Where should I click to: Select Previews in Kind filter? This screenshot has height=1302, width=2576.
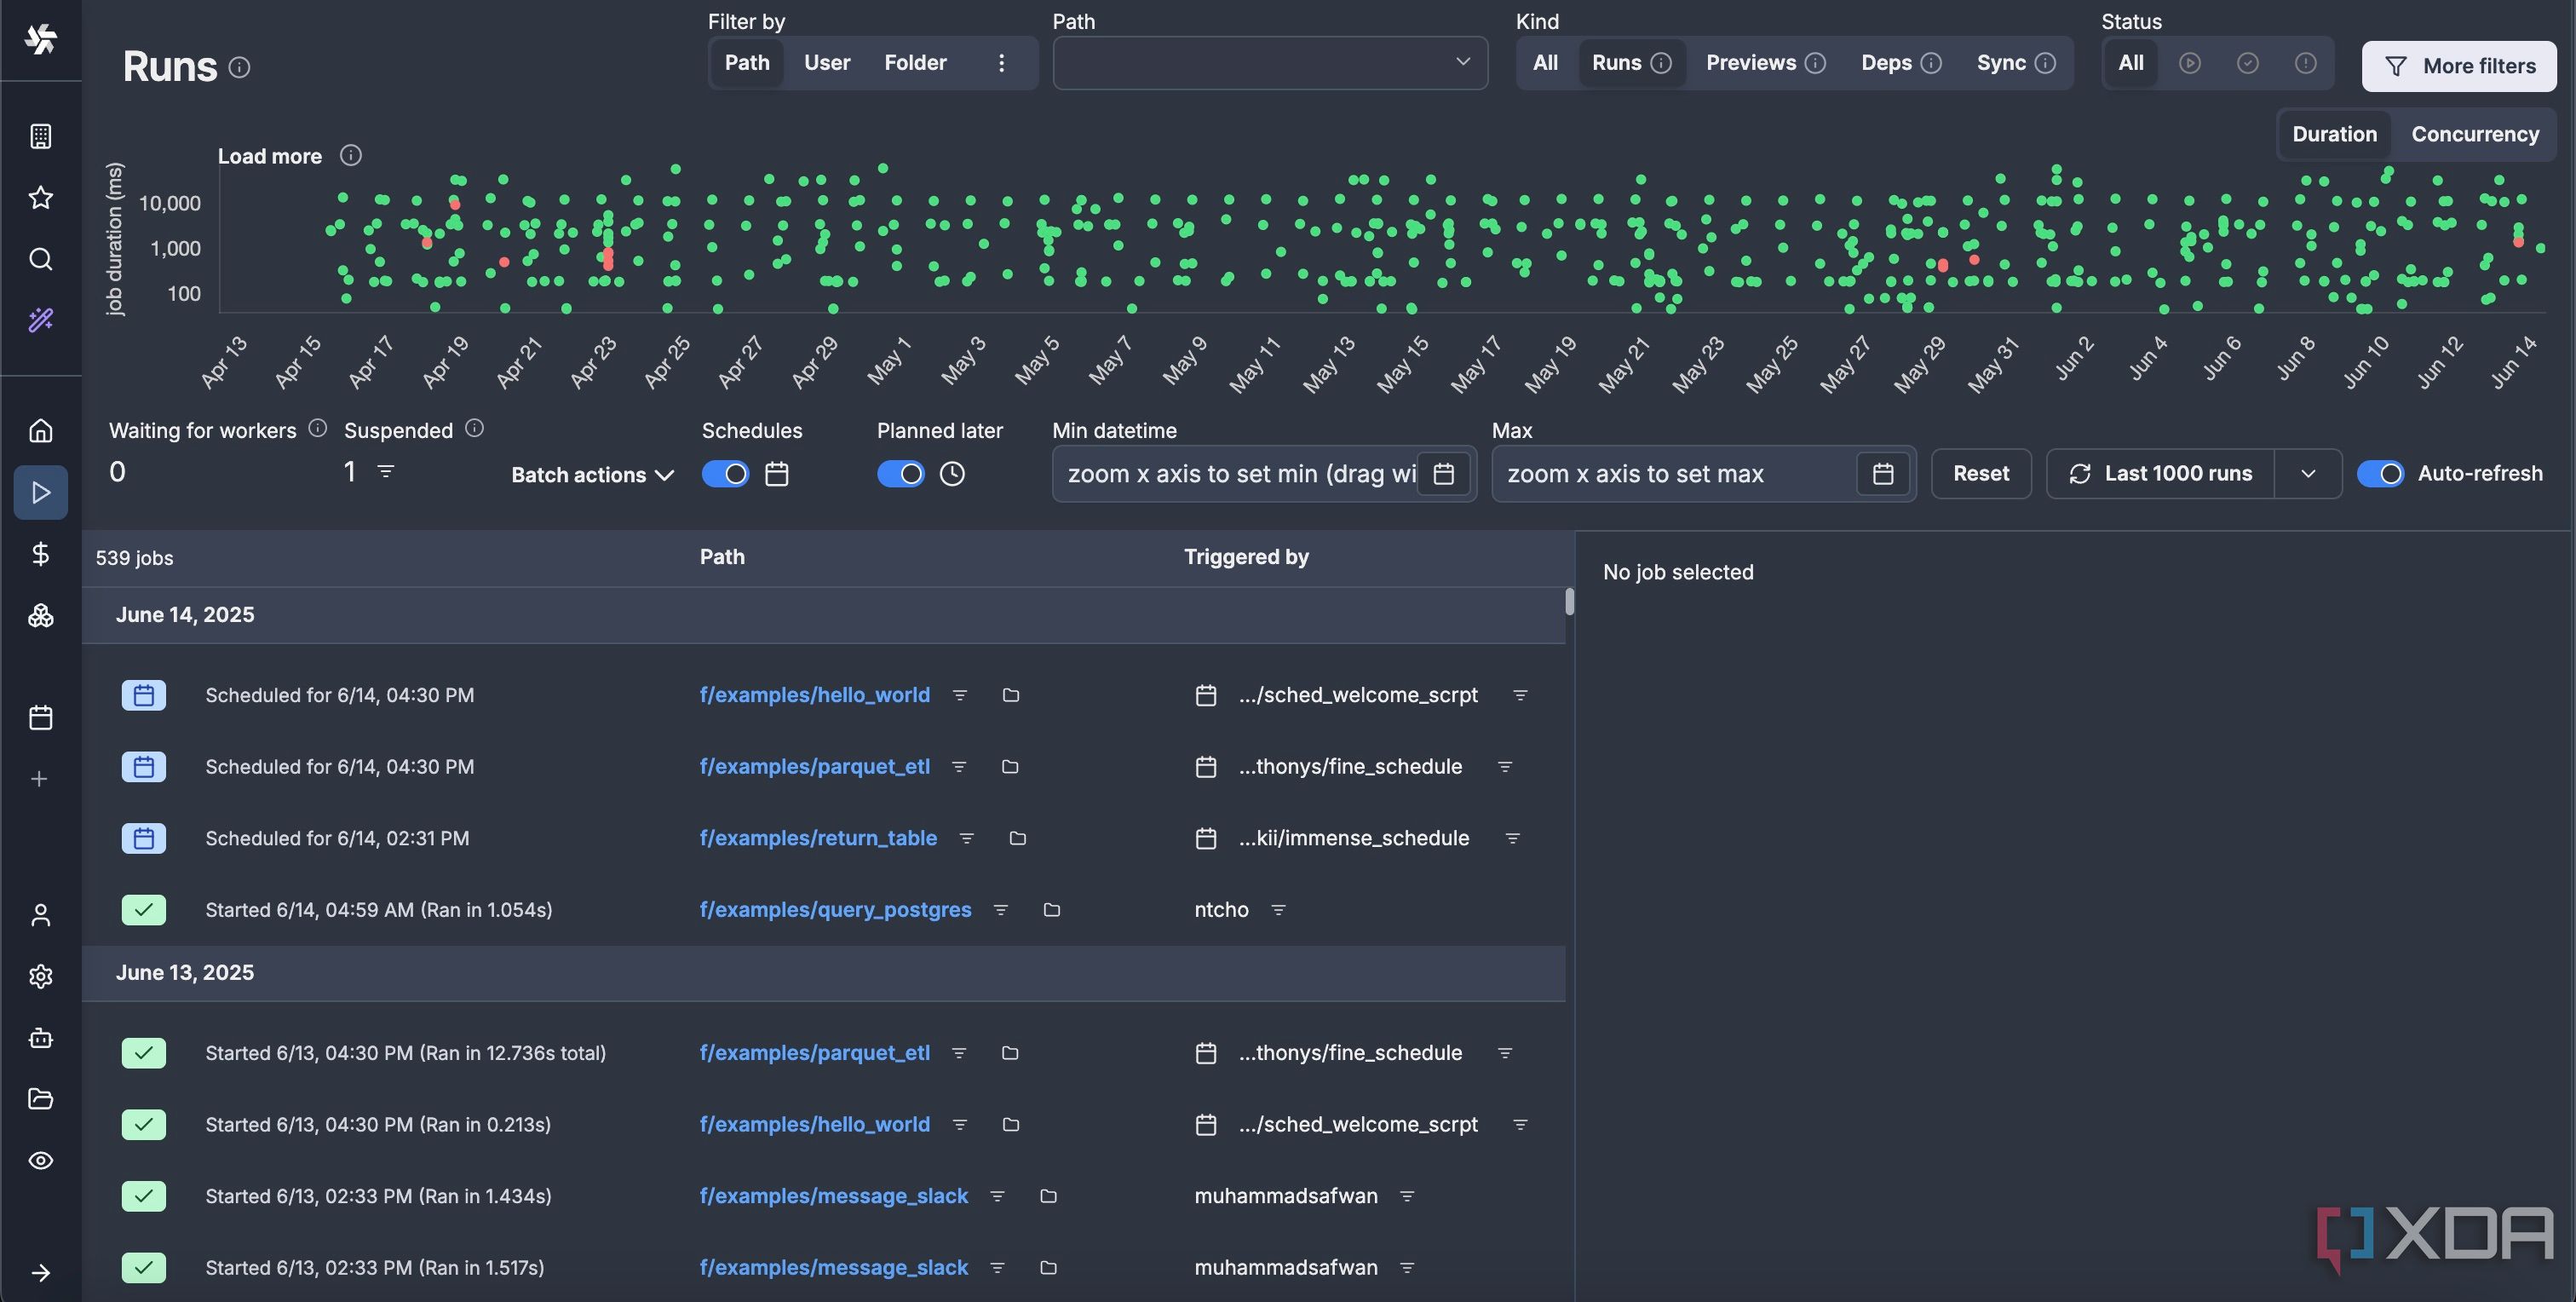(1765, 63)
